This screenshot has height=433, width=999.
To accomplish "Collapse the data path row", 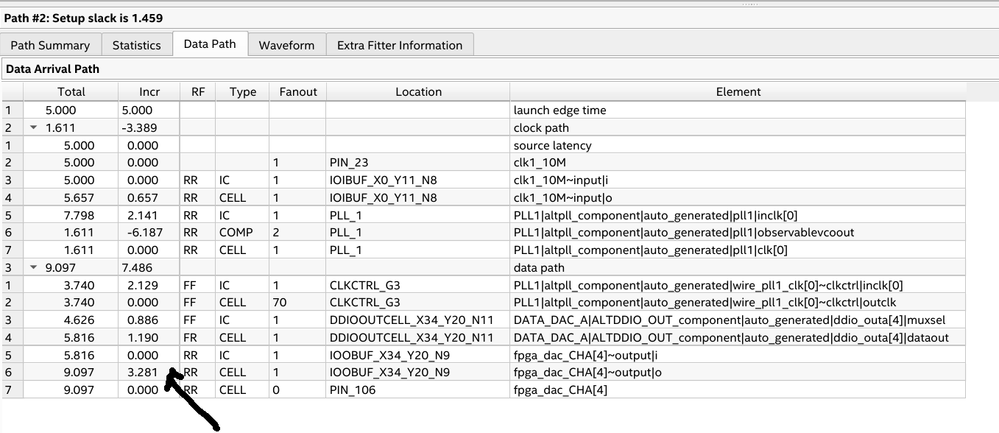I will click(x=32, y=268).
